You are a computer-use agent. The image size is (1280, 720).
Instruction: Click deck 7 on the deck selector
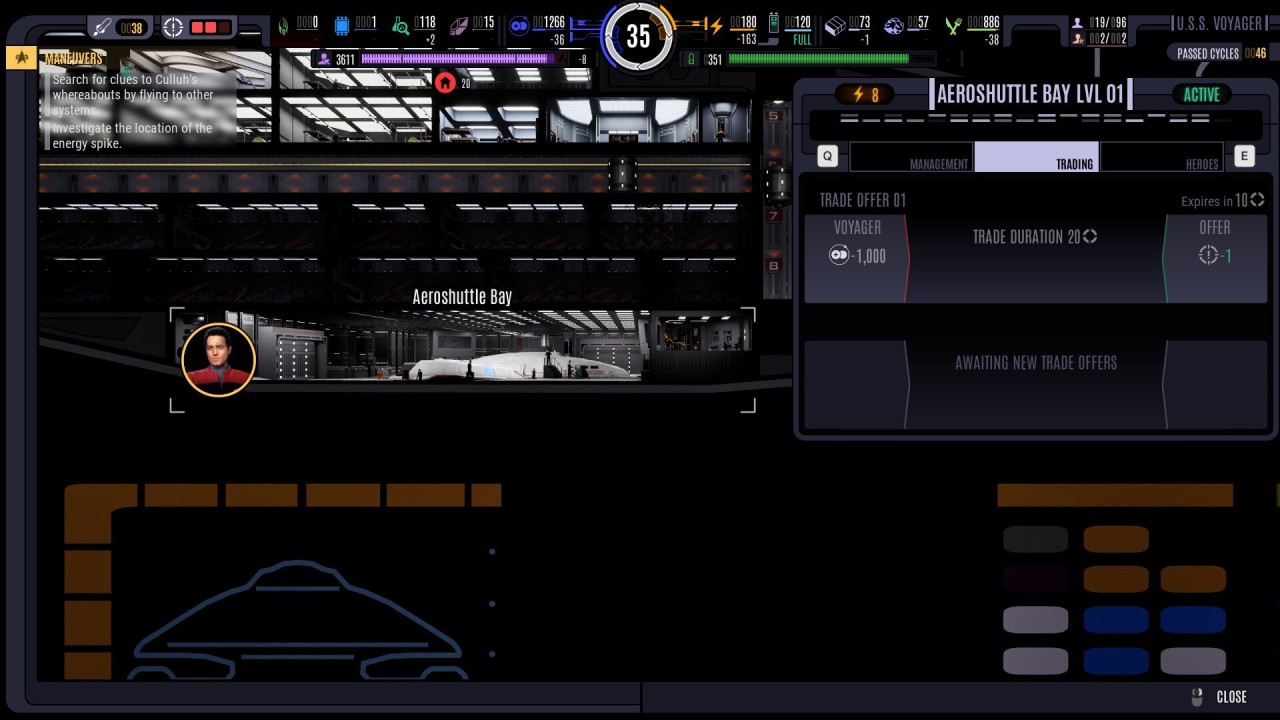(773, 215)
